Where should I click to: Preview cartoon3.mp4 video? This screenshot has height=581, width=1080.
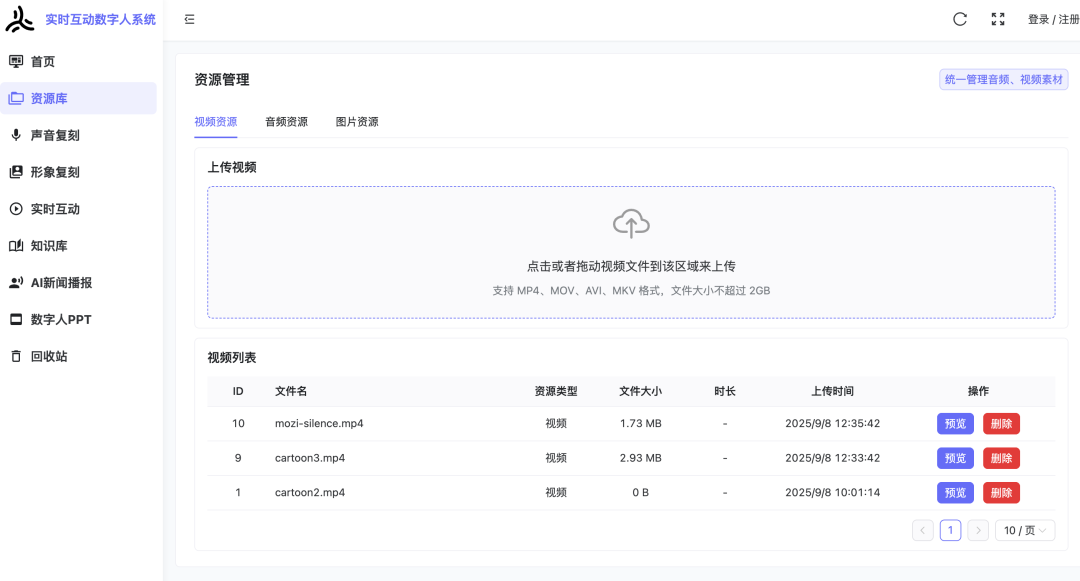point(955,458)
